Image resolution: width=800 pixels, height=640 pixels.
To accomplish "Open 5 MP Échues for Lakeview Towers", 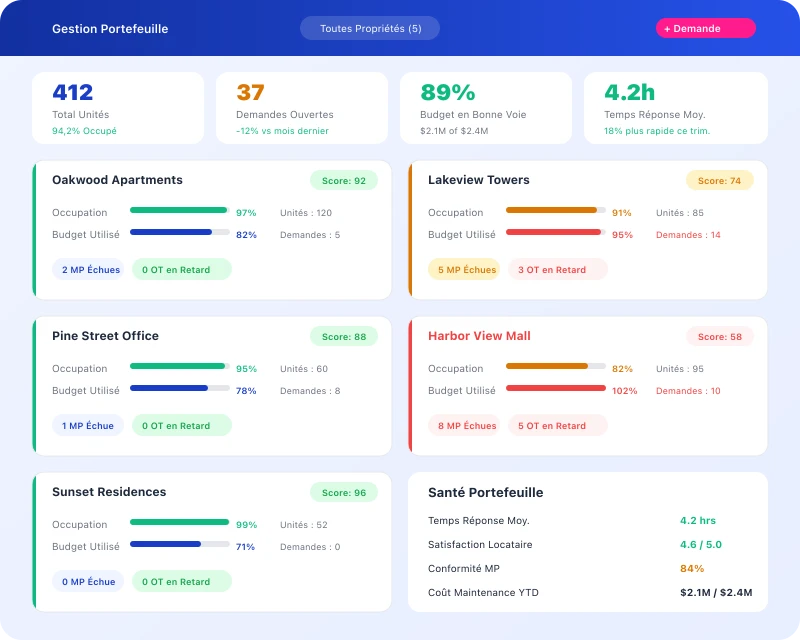I will click(464, 269).
